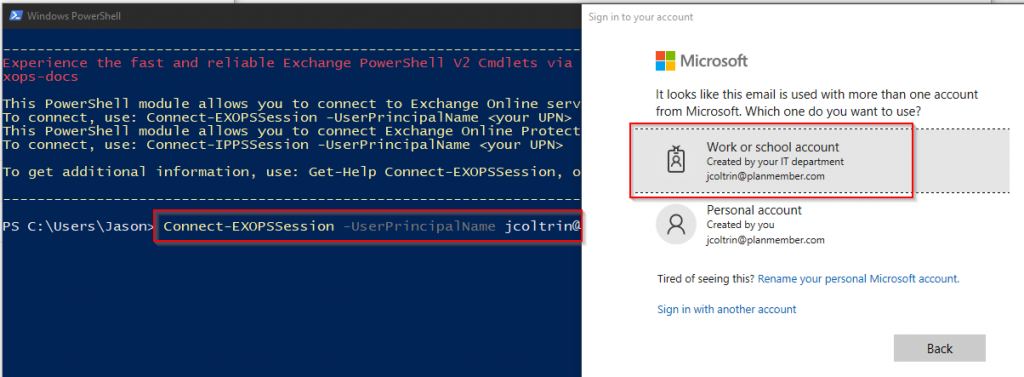The height and width of the screenshot is (377, 1024).
Task: Open Rename your personal Microsoft account link
Action: 858,279
